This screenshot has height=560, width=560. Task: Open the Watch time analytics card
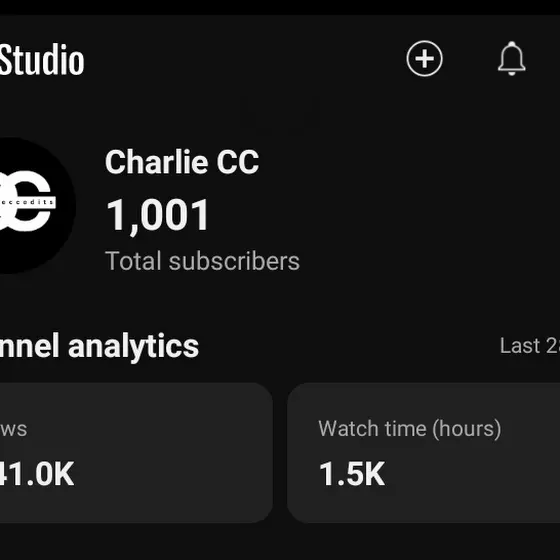[424, 453]
